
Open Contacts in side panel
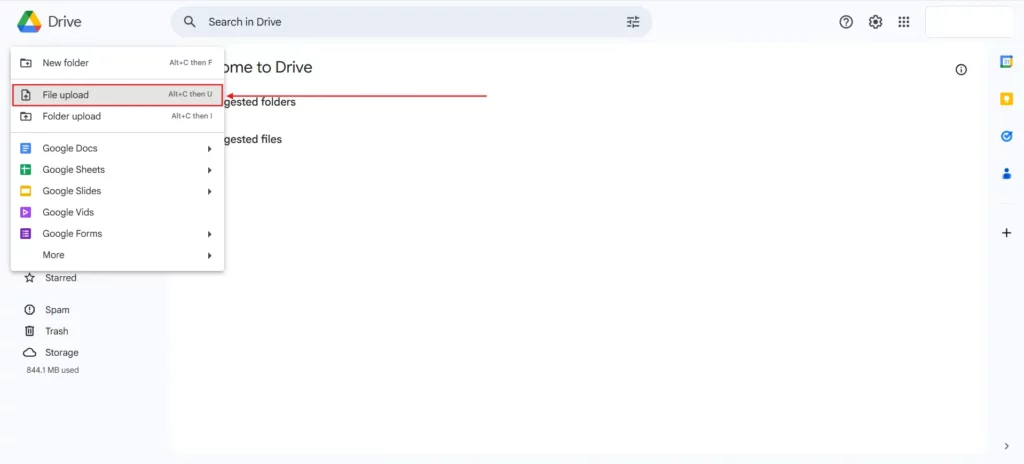[1006, 173]
